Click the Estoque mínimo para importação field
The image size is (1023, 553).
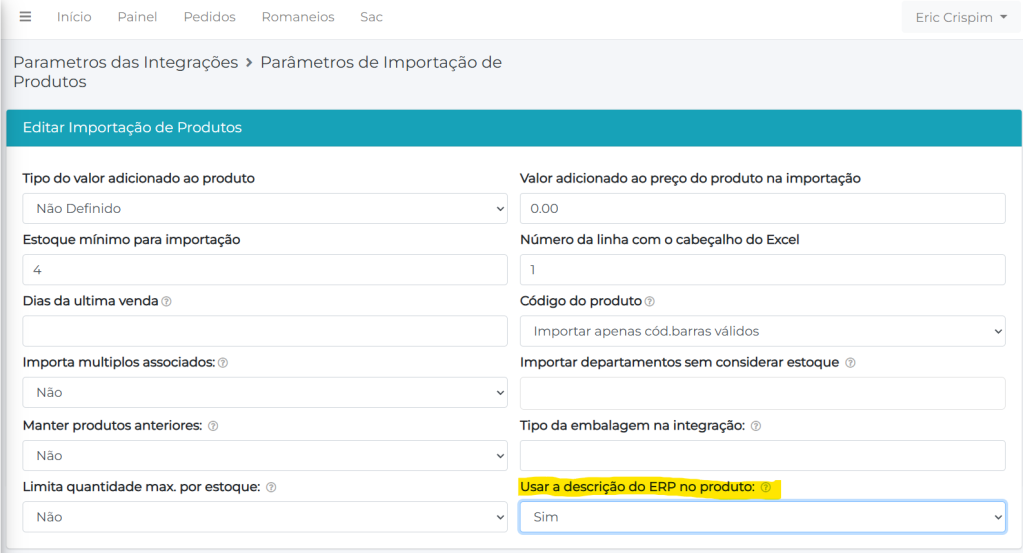(x=264, y=270)
